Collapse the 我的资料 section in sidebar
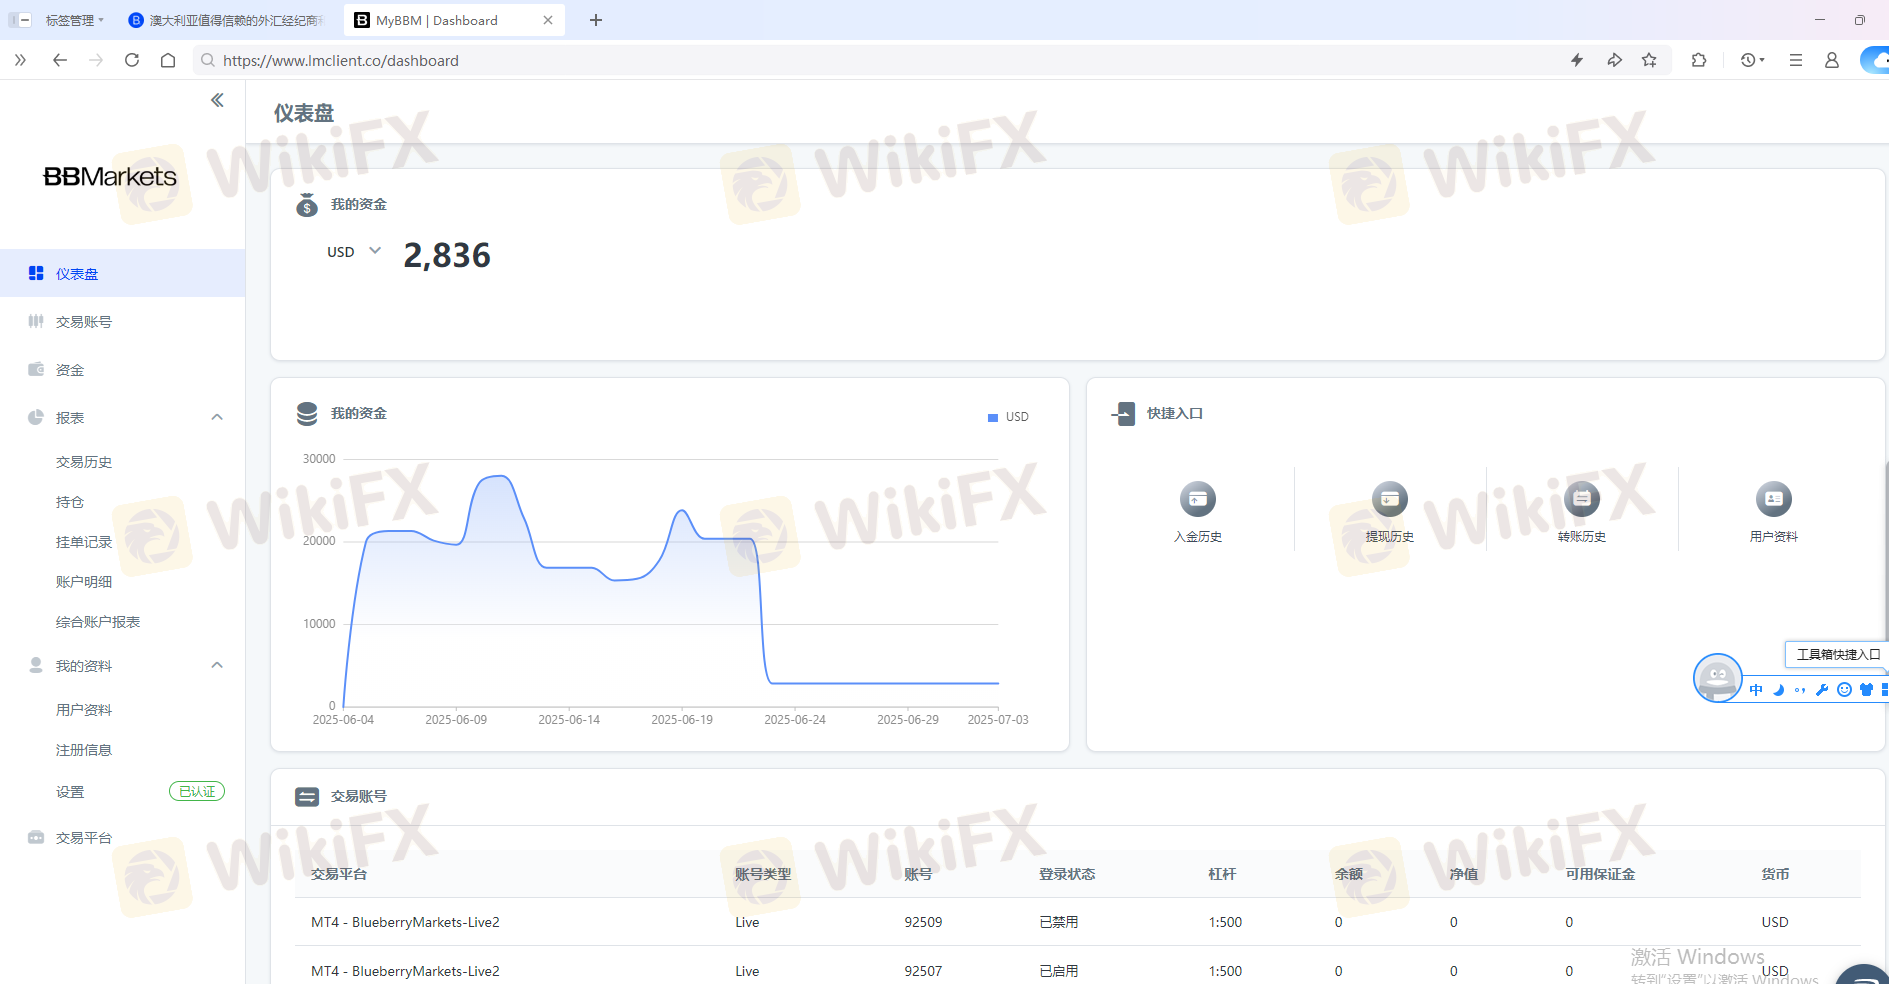 217,665
